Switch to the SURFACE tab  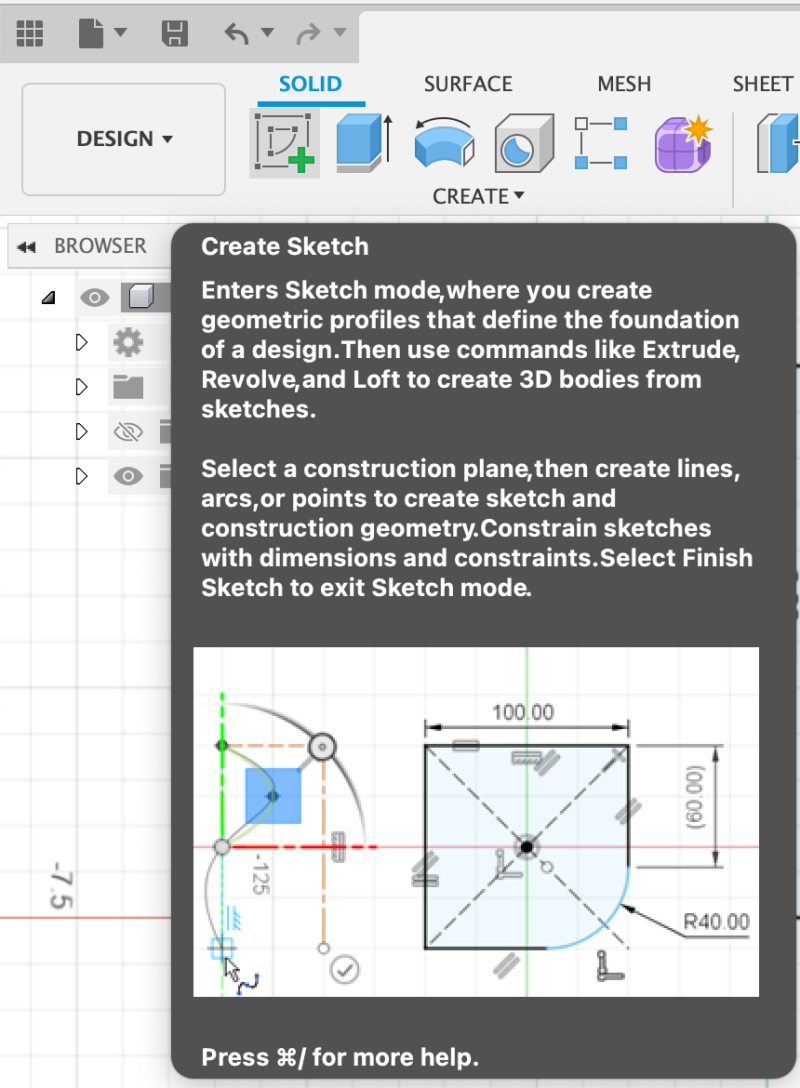click(x=468, y=84)
